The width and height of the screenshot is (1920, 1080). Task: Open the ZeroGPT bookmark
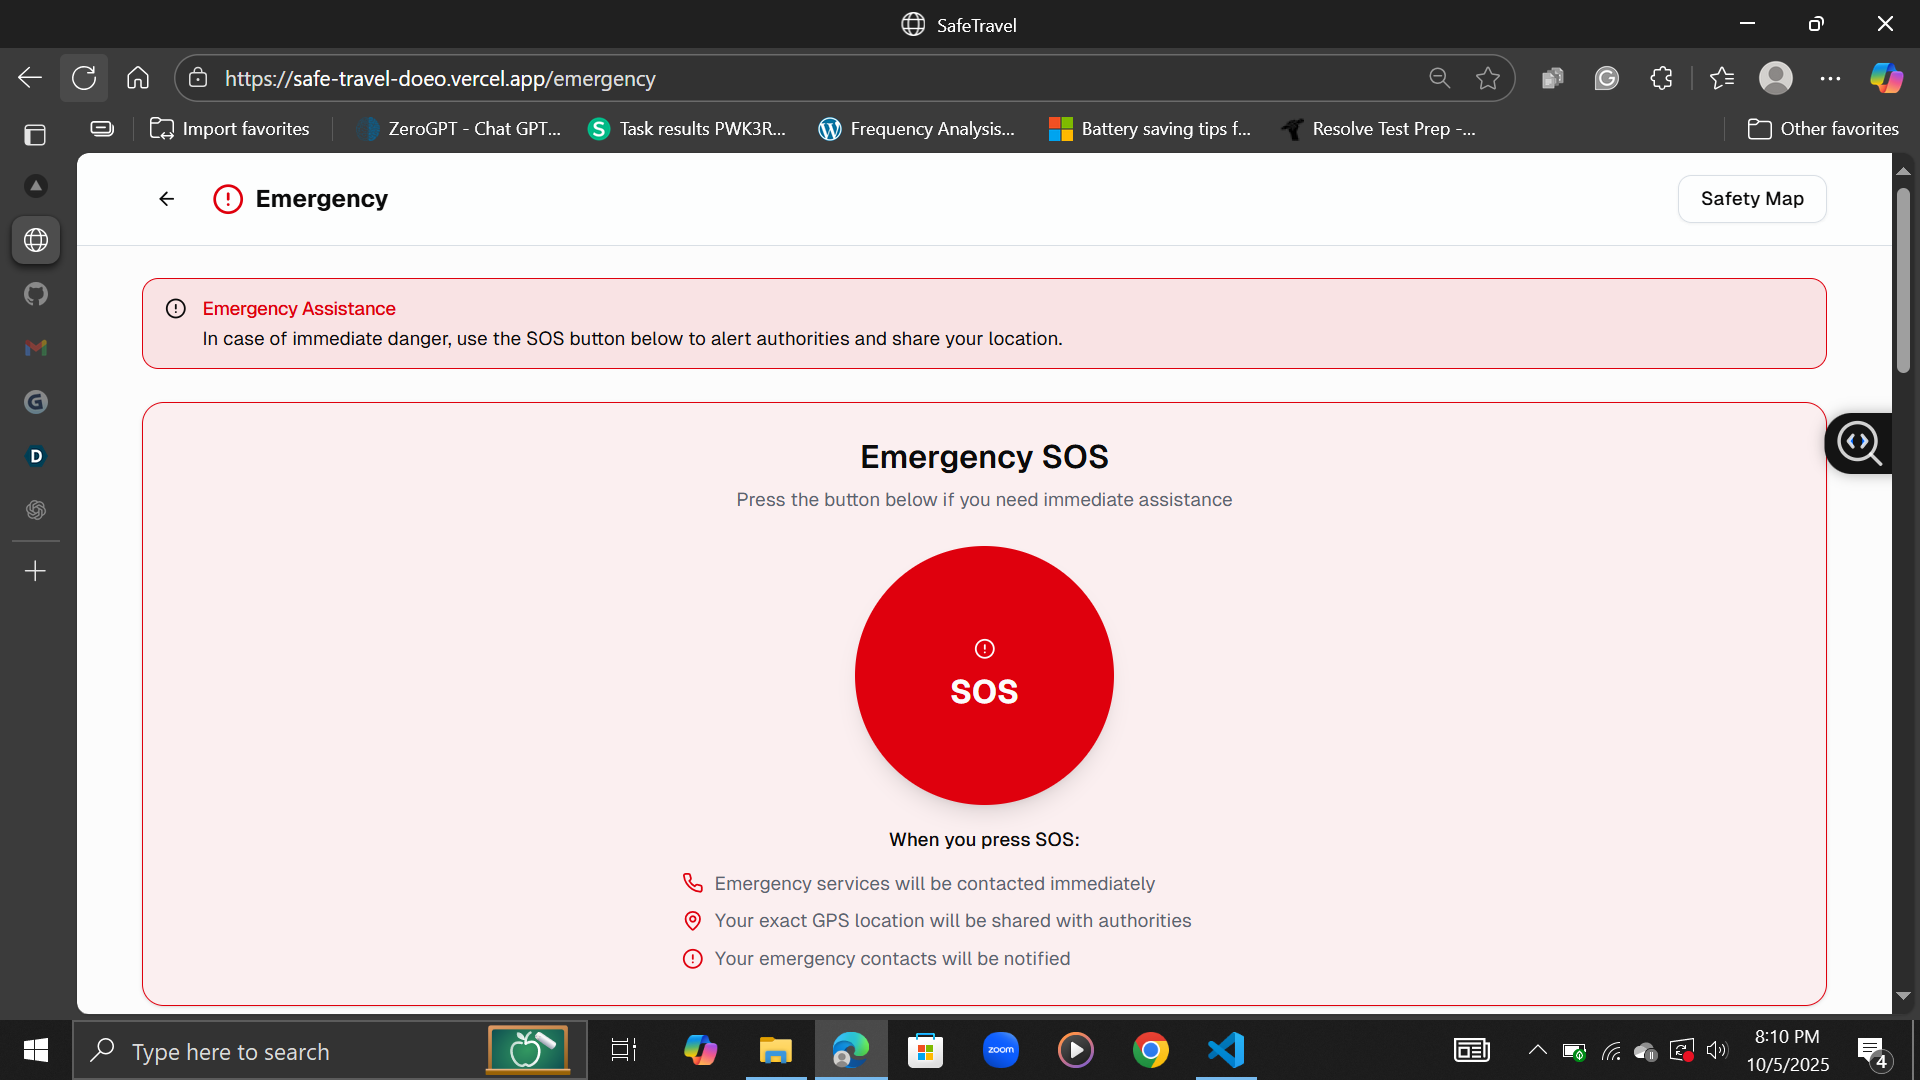[x=459, y=129]
